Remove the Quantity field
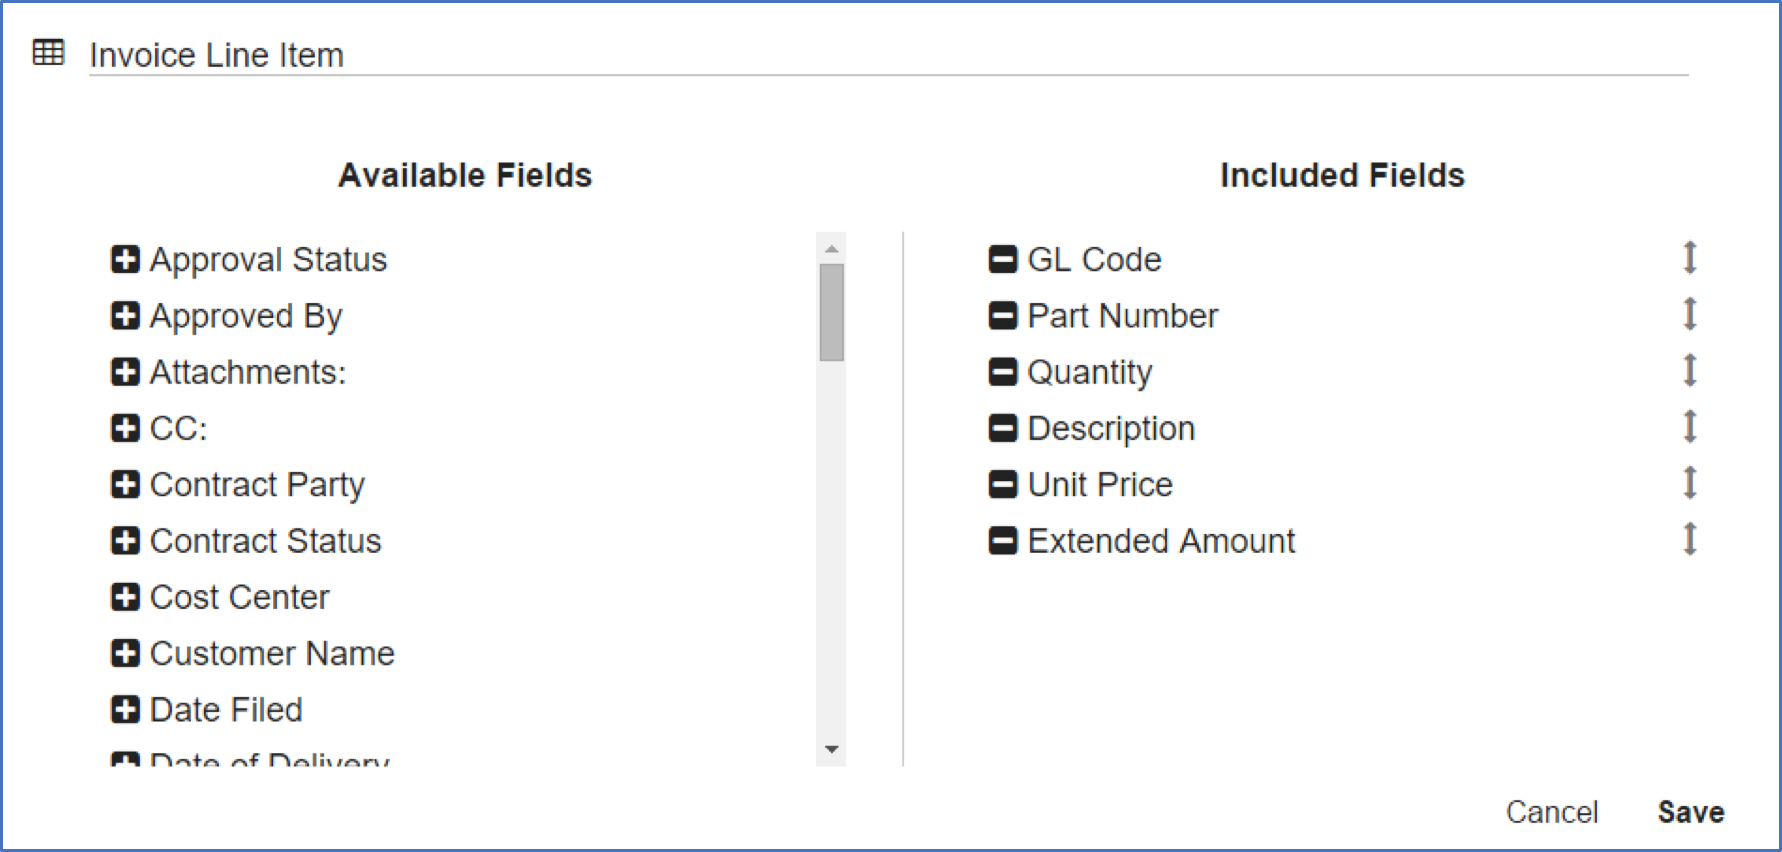This screenshot has width=1782, height=852. coord(1002,372)
